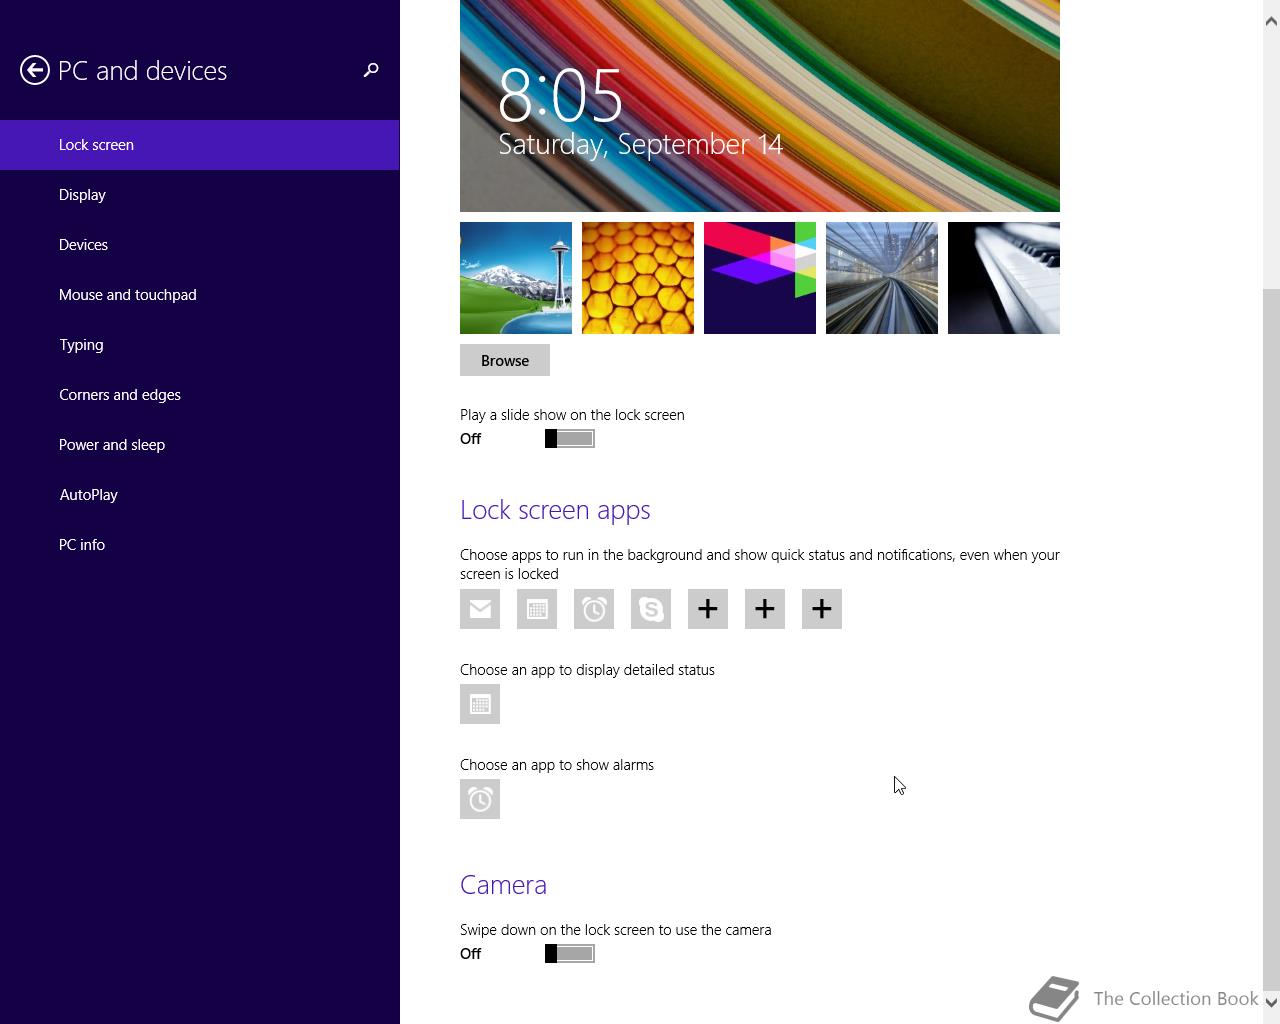Add an app with the second plus tile

pyautogui.click(x=765, y=609)
